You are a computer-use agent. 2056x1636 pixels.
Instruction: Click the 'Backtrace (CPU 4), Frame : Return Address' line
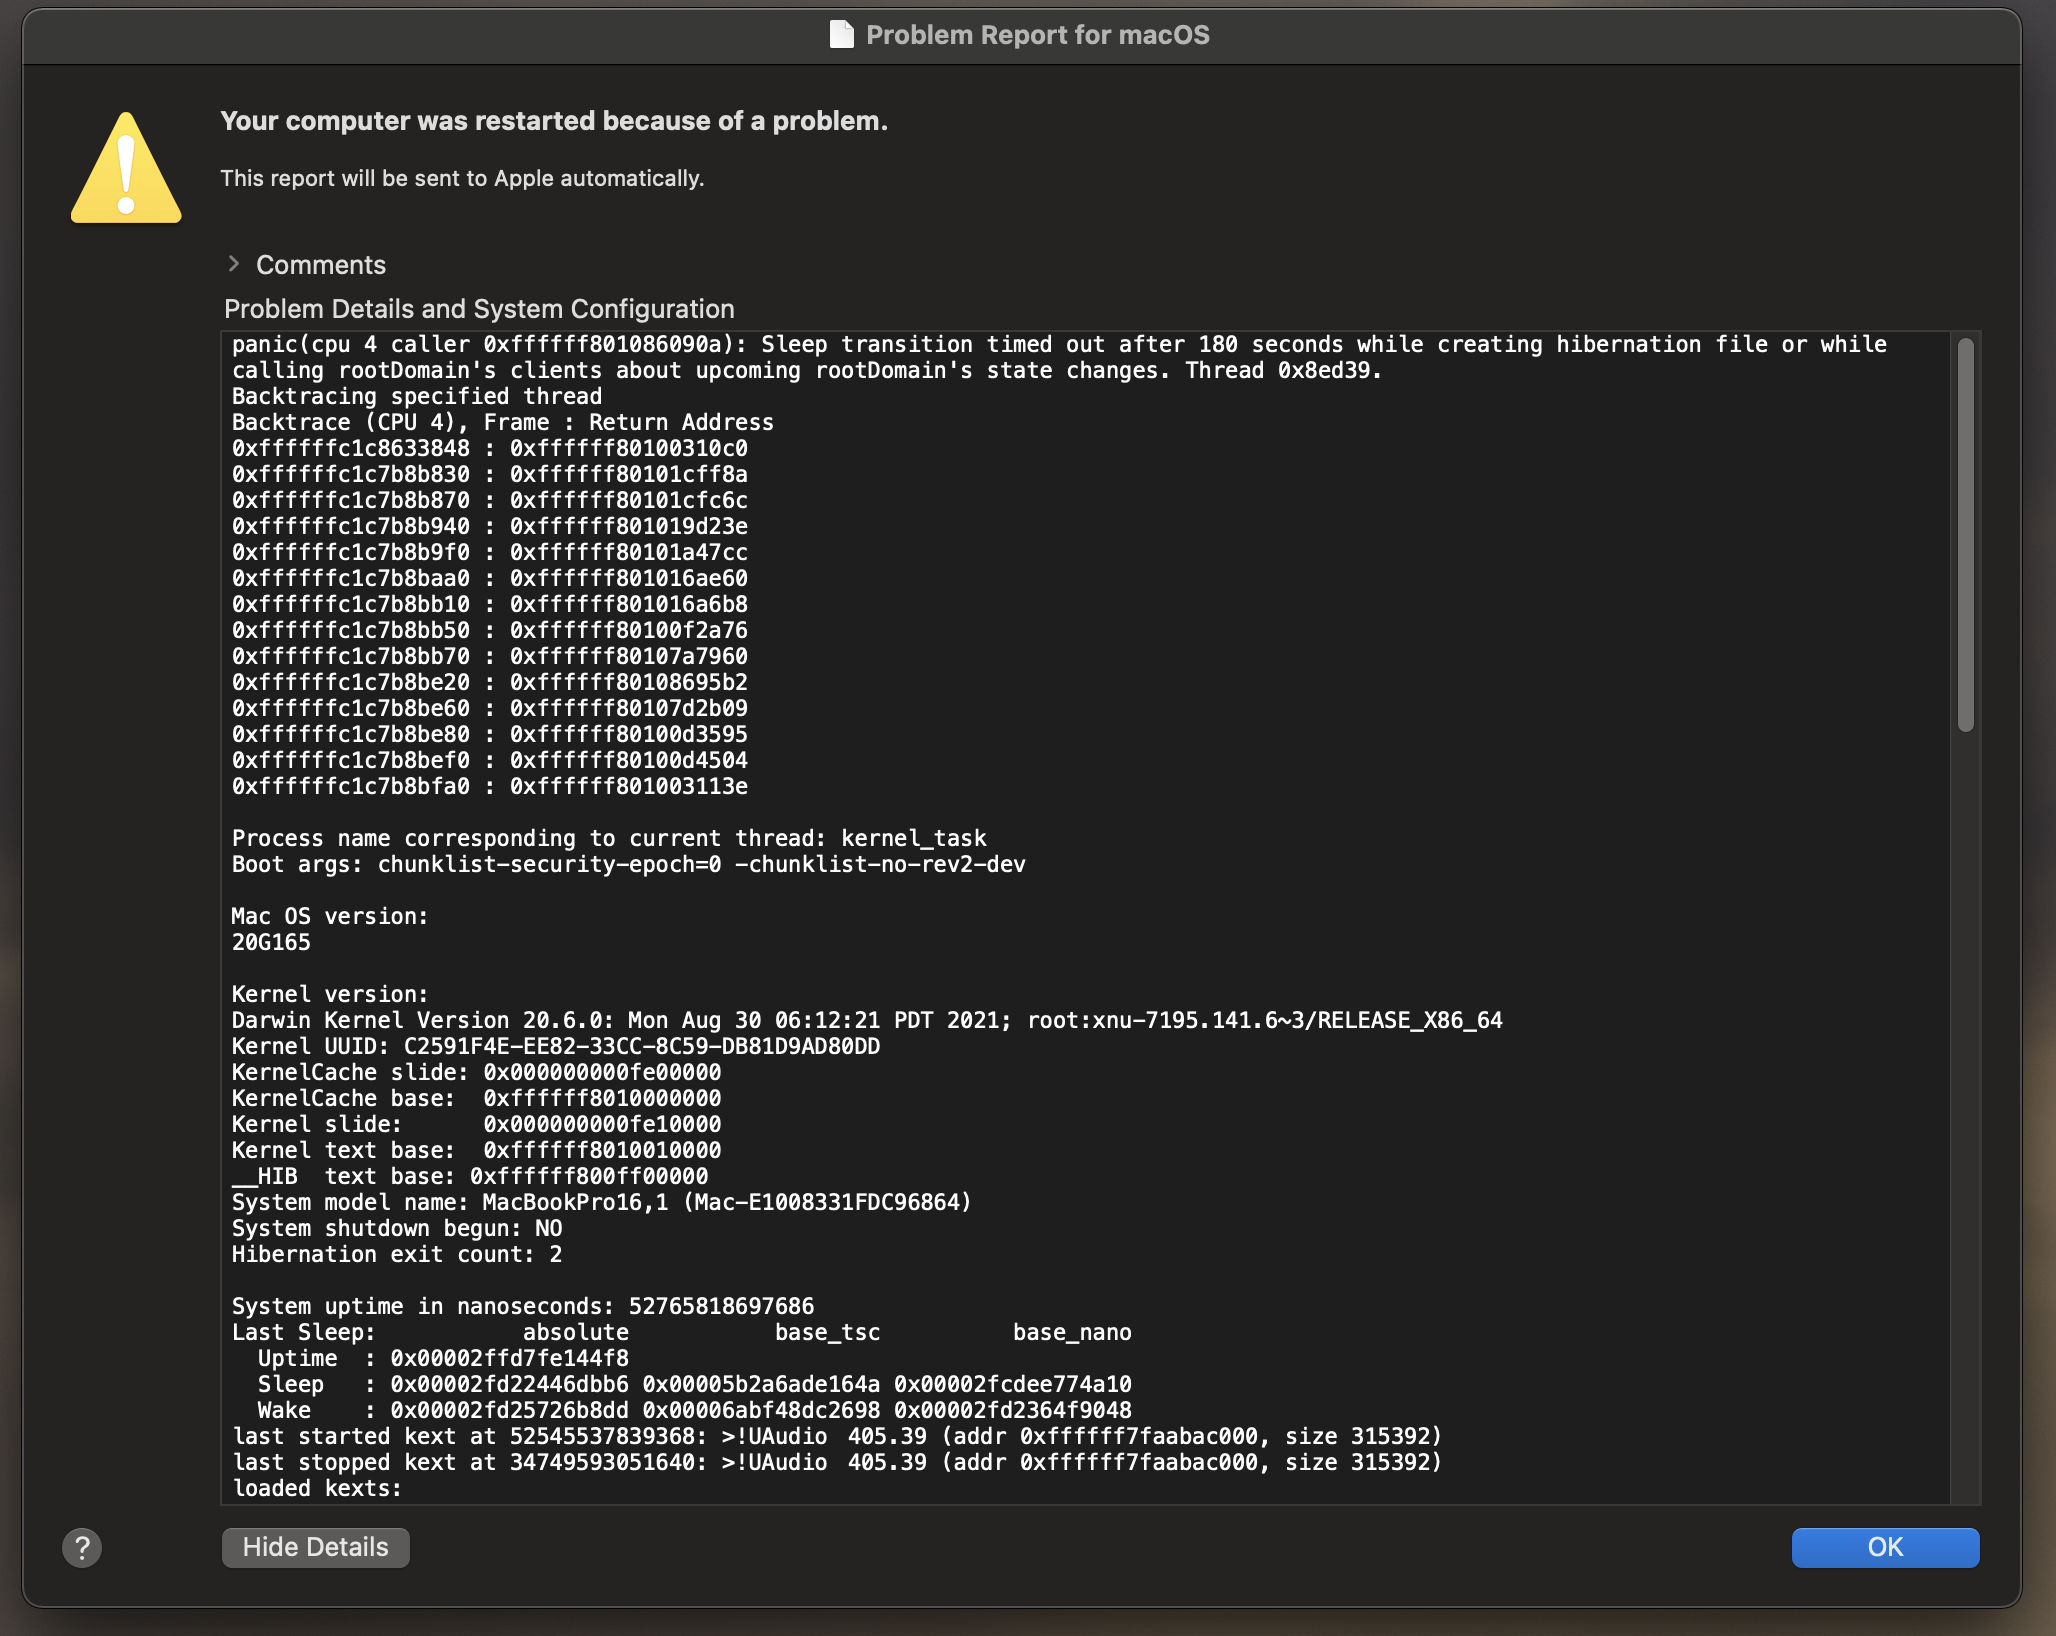coord(503,422)
